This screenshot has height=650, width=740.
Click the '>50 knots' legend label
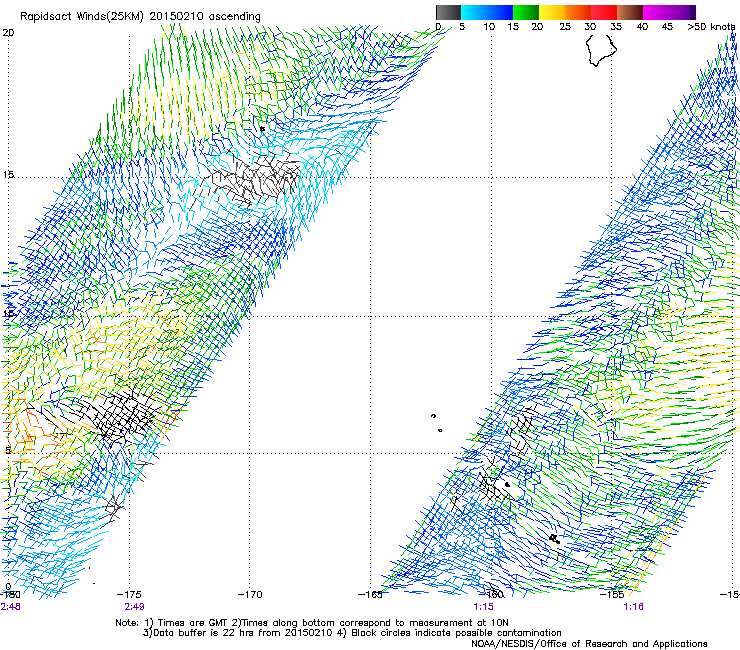point(711,27)
